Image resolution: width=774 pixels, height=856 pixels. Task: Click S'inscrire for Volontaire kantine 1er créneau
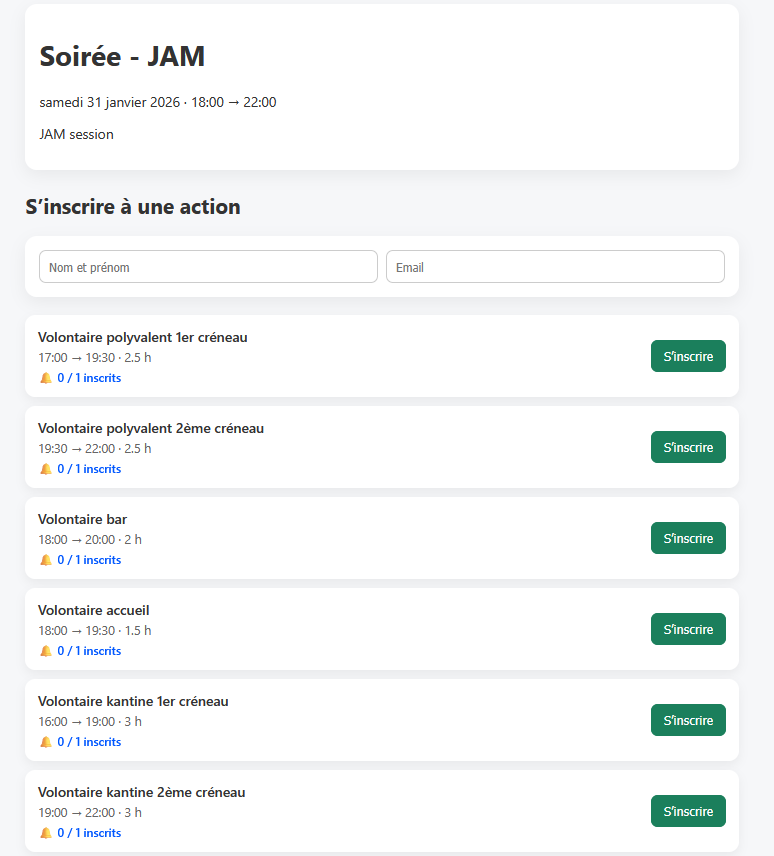[688, 720]
